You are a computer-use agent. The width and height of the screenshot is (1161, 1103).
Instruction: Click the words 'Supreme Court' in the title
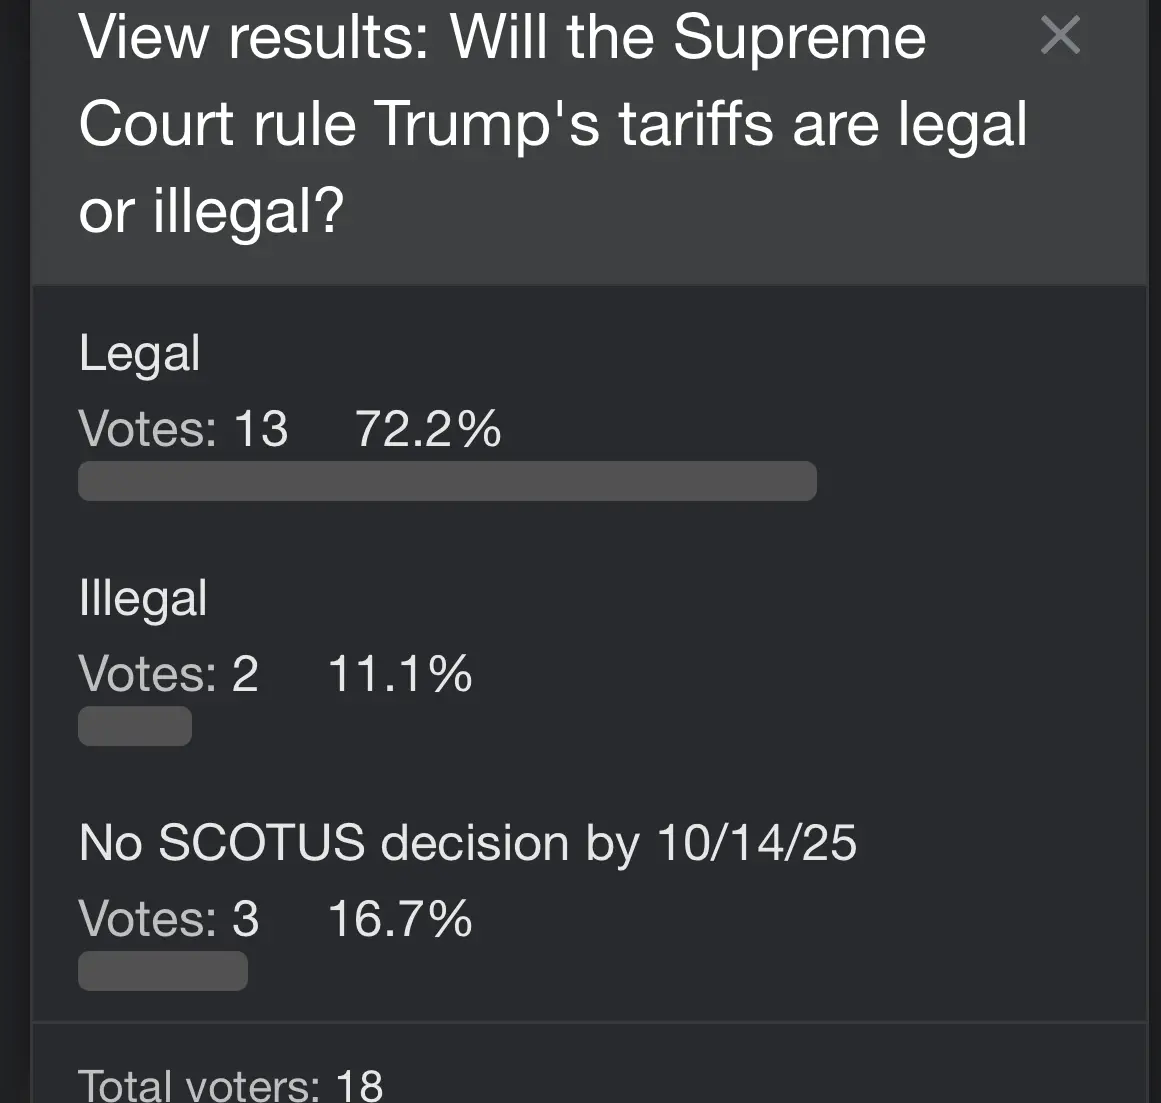(x=798, y=40)
